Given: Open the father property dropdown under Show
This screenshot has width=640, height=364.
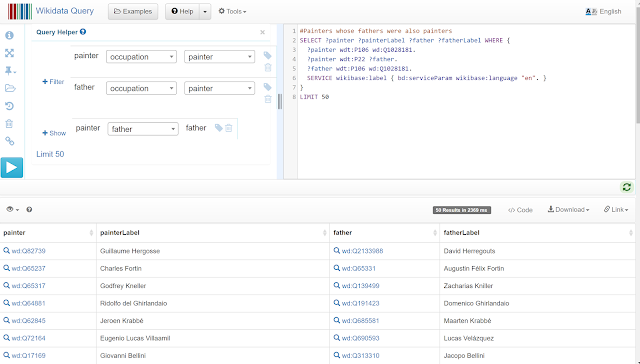Looking at the screenshot, I should [x=143, y=129].
